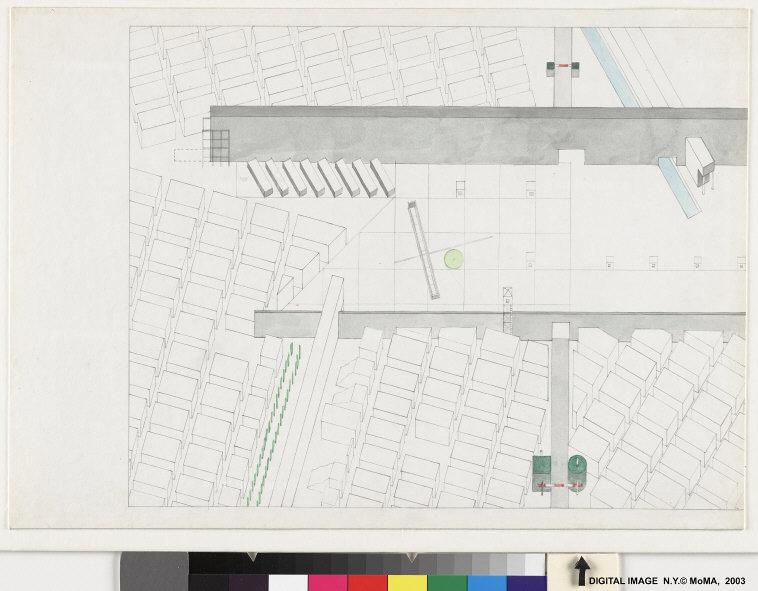Click the white patch beside the magenta patch

click(288, 583)
